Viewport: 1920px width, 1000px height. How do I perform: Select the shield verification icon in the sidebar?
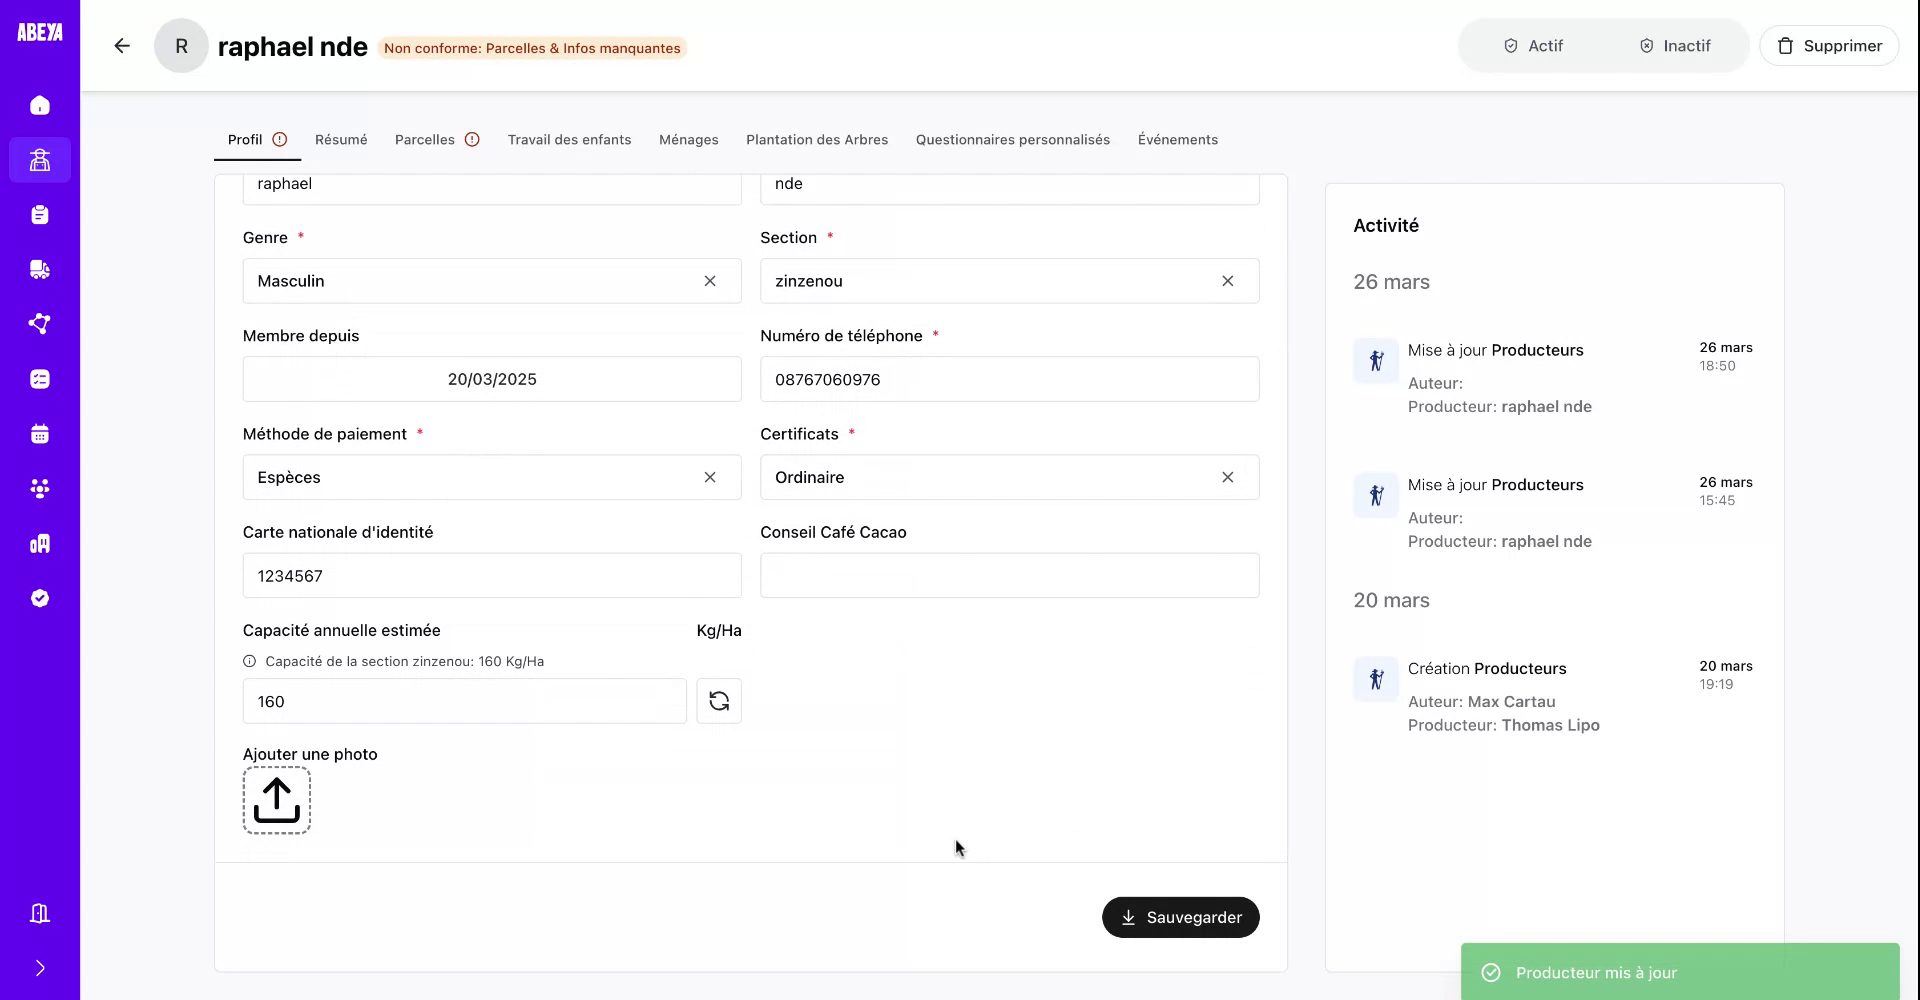coord(40,597)
